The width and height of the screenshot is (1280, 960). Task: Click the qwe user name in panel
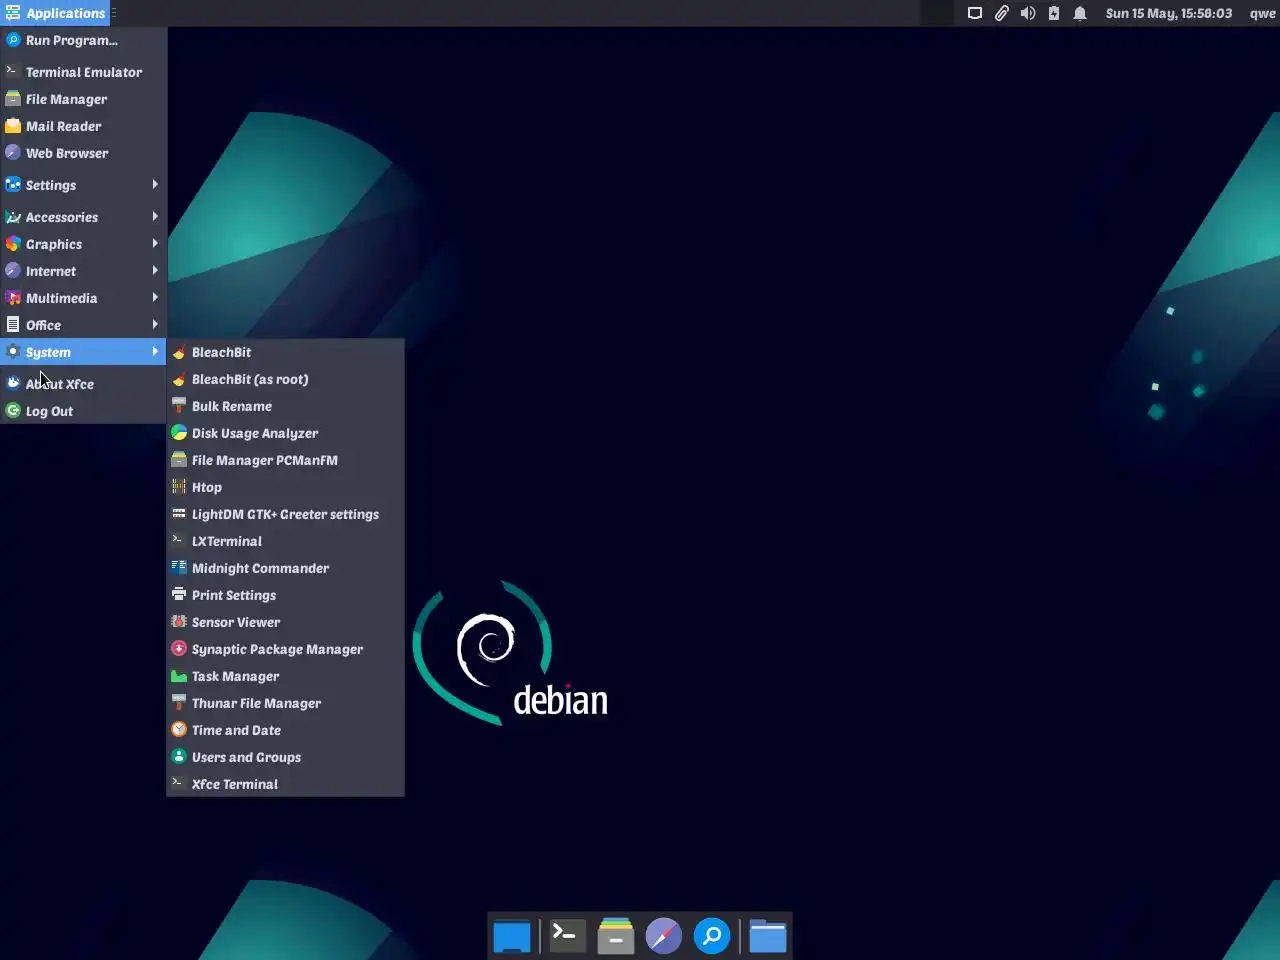[x=1262, y=13]
